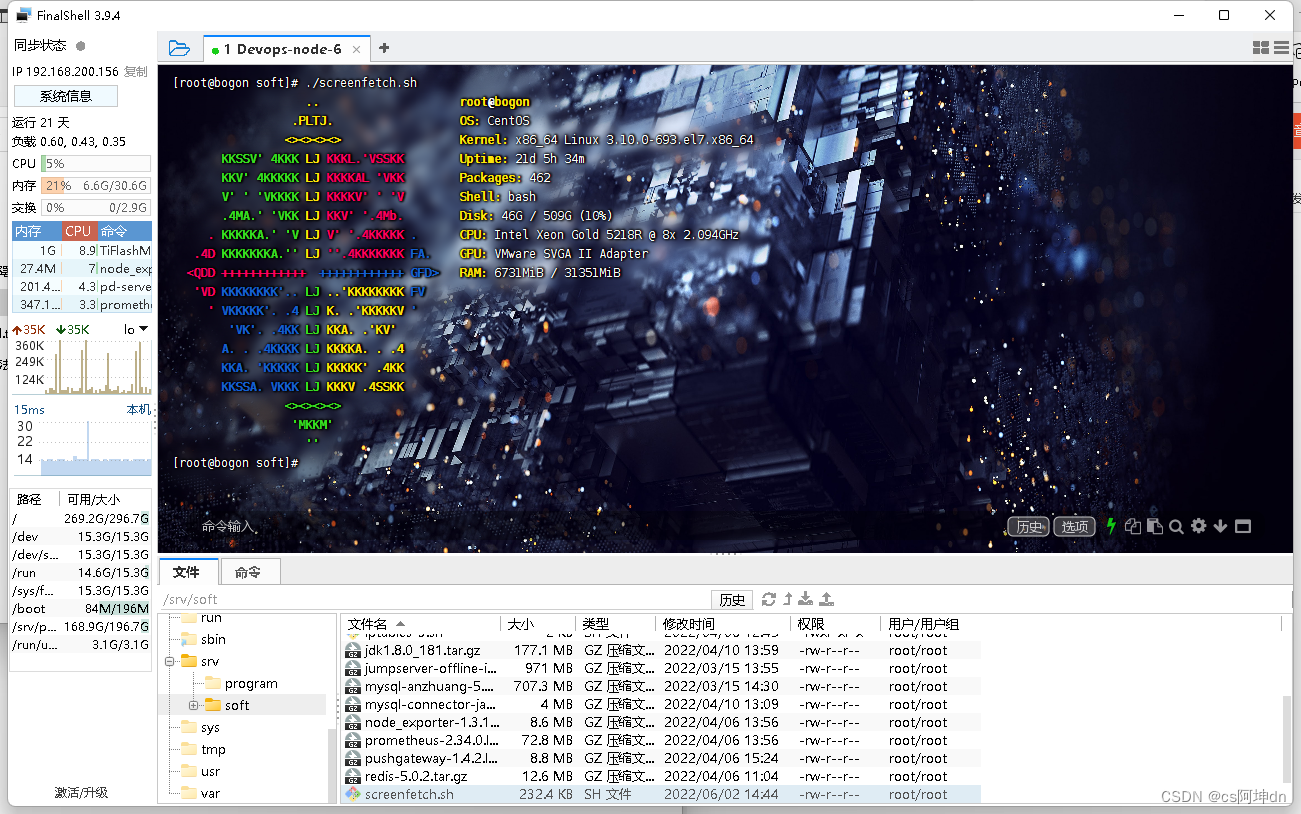
Task: Sort processes by CPU column
Action: pos(78,231)
